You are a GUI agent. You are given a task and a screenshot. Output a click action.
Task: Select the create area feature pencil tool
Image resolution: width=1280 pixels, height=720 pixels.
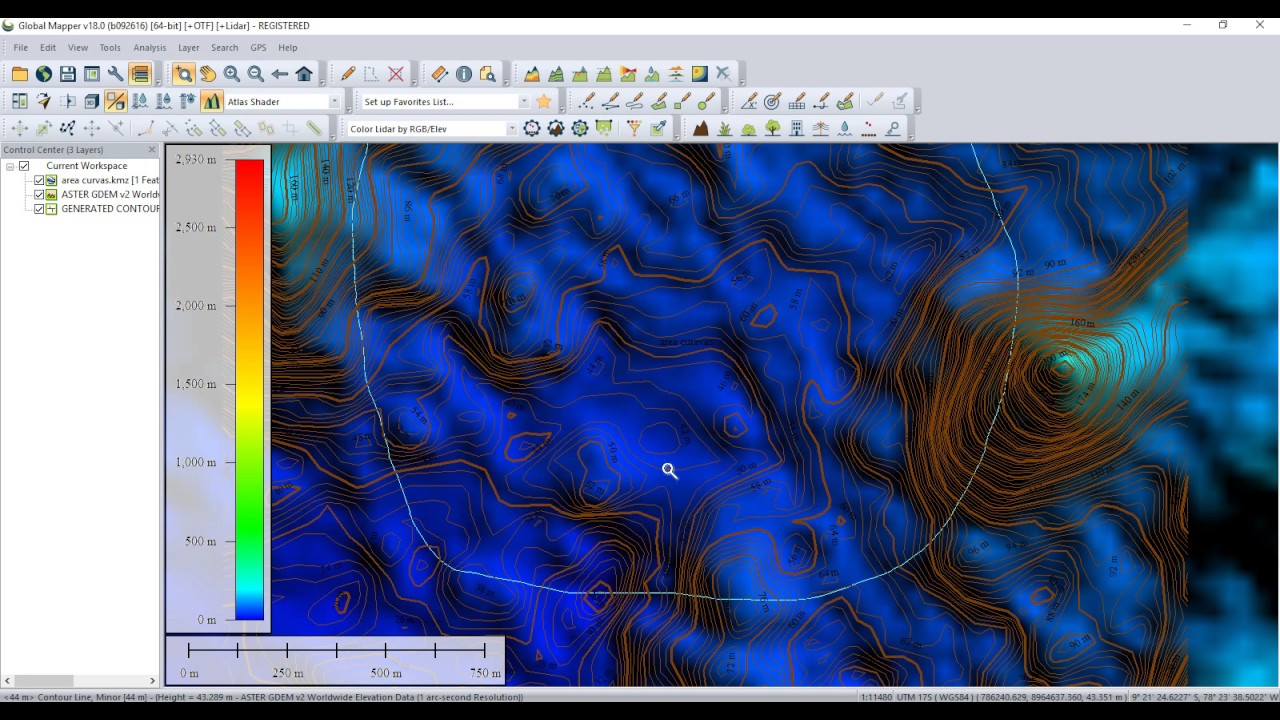click(x=659, y=101)
